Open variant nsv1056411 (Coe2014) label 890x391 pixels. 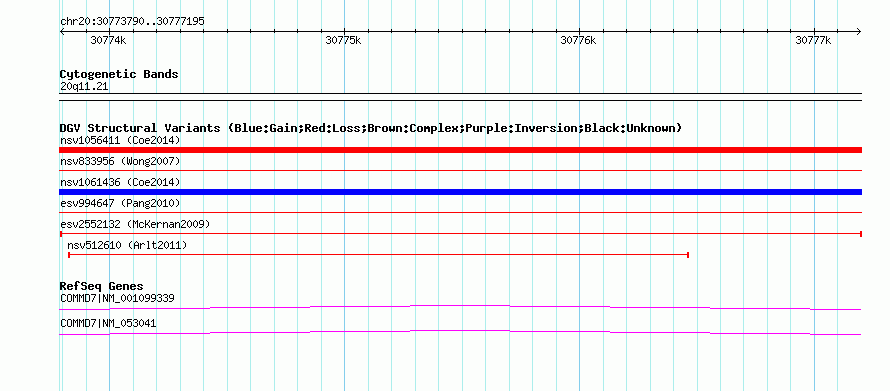point(120,140)
